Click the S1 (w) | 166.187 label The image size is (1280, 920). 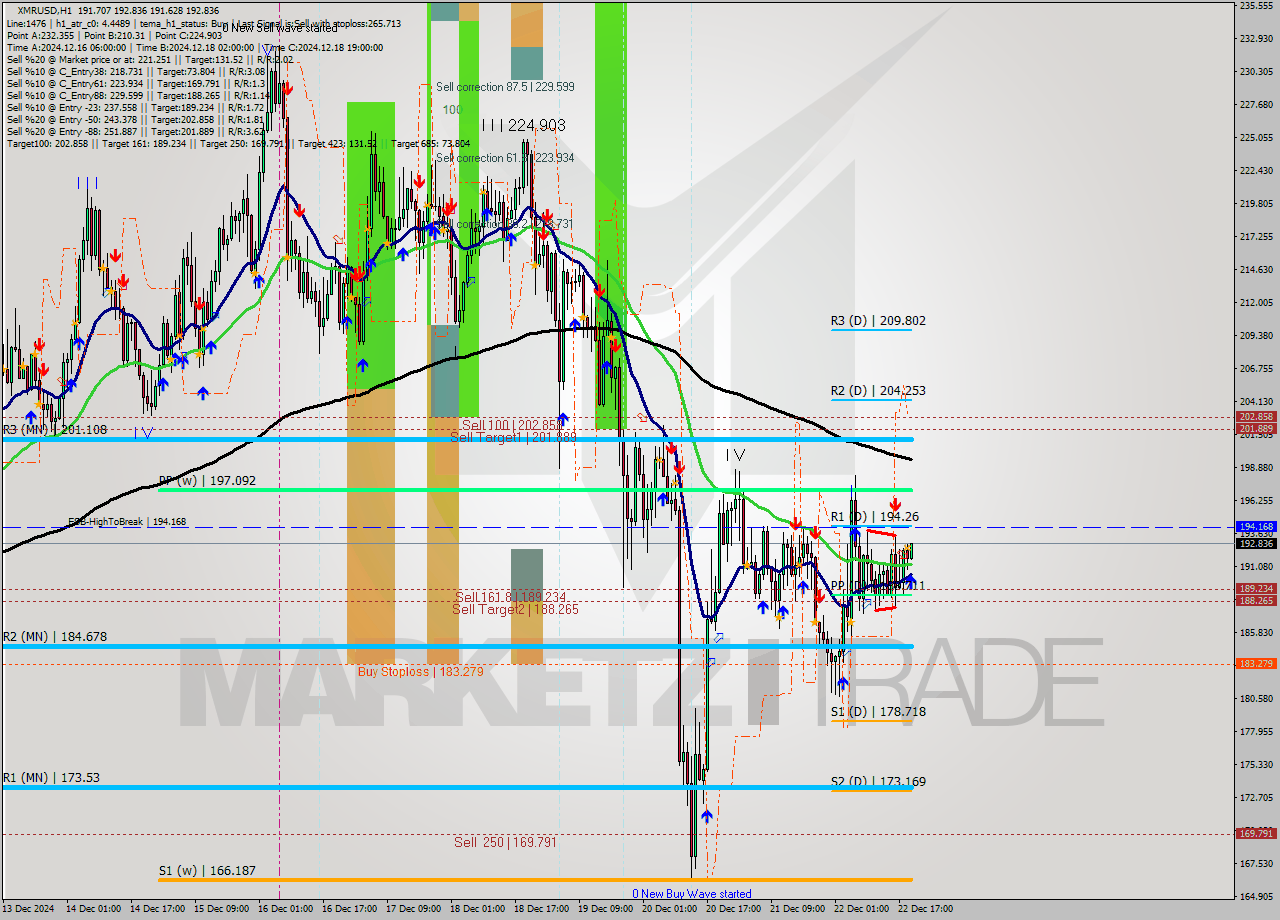pos(207,871)
